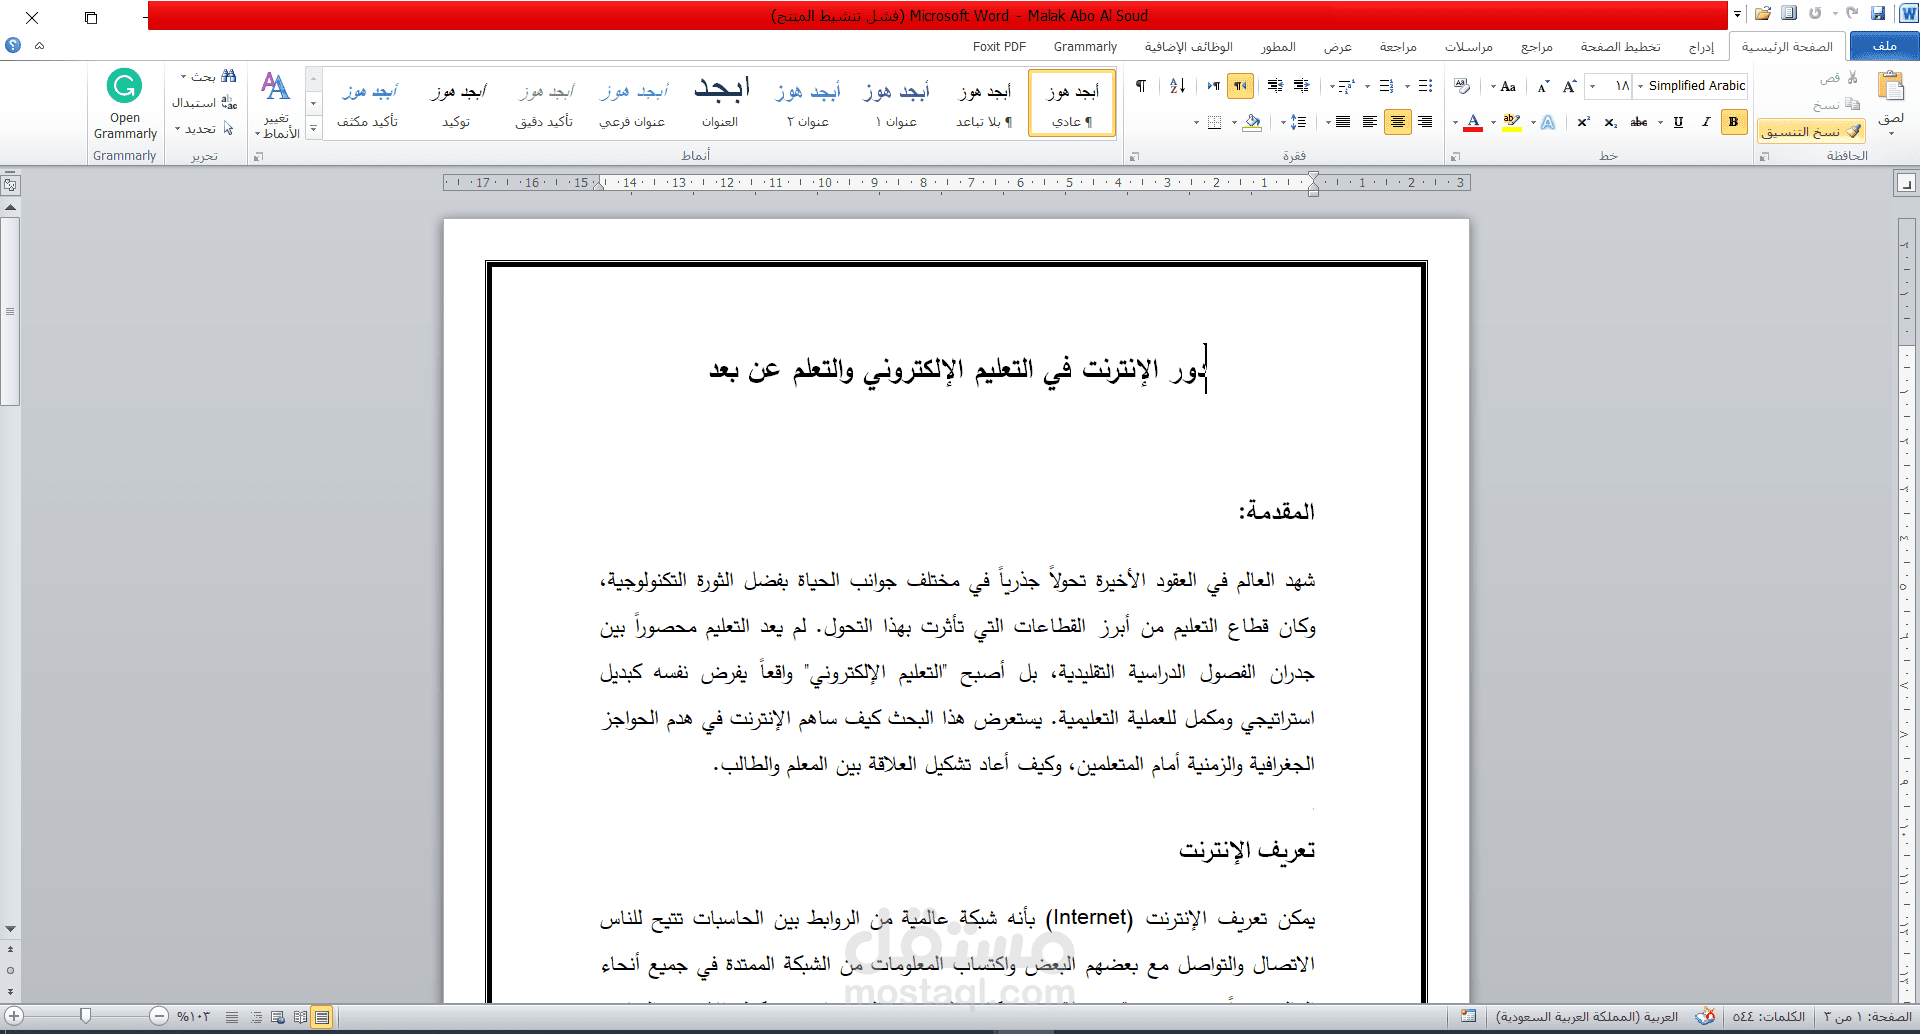Toggle Left-to-Right text direction

pos(1213,86)
